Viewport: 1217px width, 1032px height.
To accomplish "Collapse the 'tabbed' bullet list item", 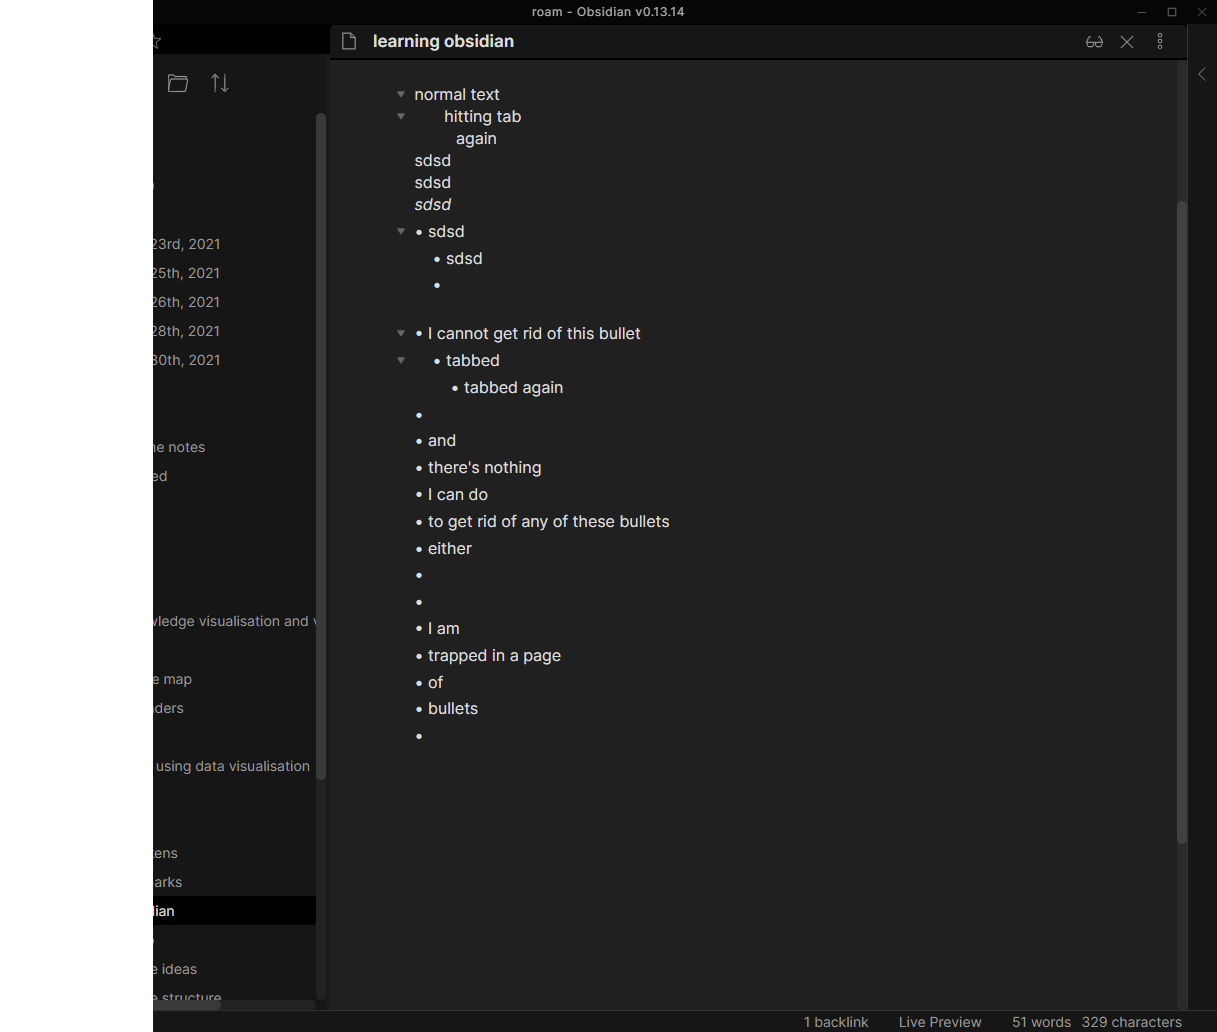I will point(400,360).
